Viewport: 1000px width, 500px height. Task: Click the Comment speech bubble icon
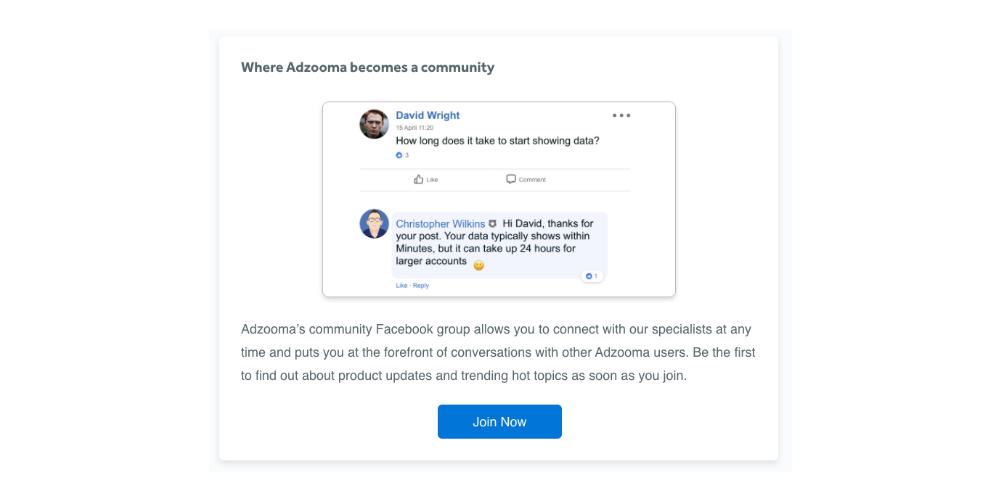[511, 179]
